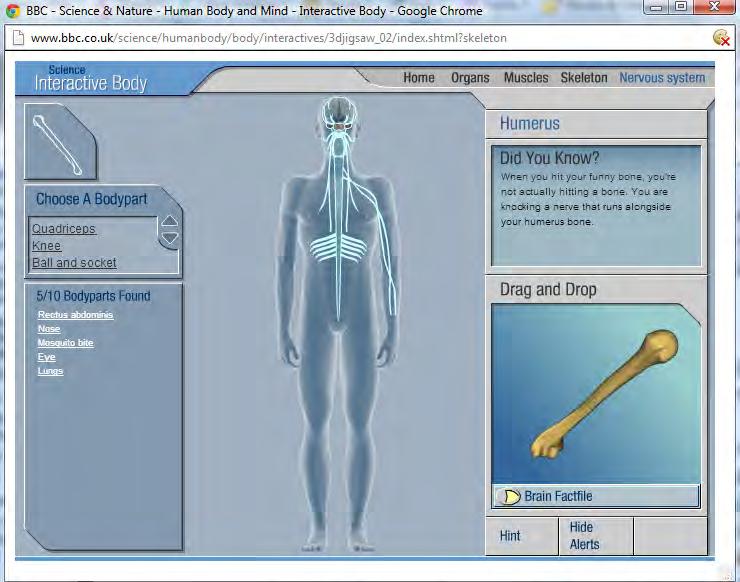Click the Choose A Bodypart heading
This screenshot has width=740, height=582.
tap(92, 199)
